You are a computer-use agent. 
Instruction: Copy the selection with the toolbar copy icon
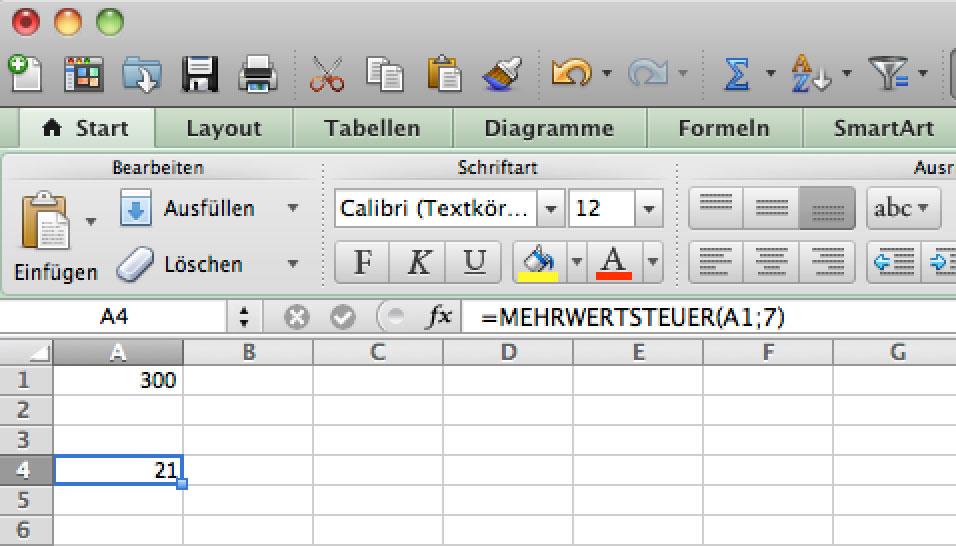[x=385, y=74]
